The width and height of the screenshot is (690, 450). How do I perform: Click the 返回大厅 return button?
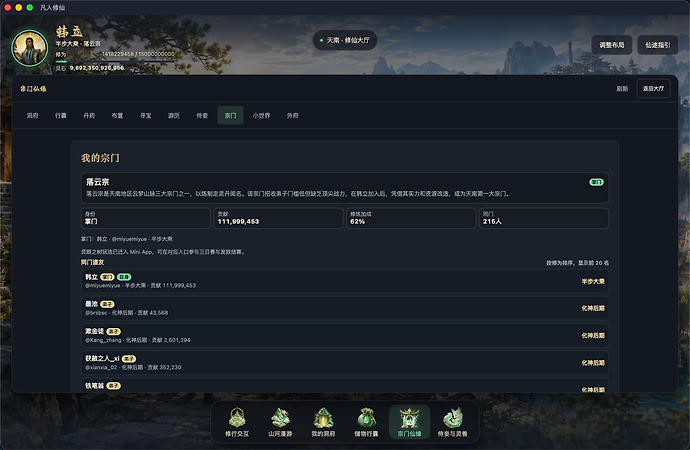tap(653, 89)
